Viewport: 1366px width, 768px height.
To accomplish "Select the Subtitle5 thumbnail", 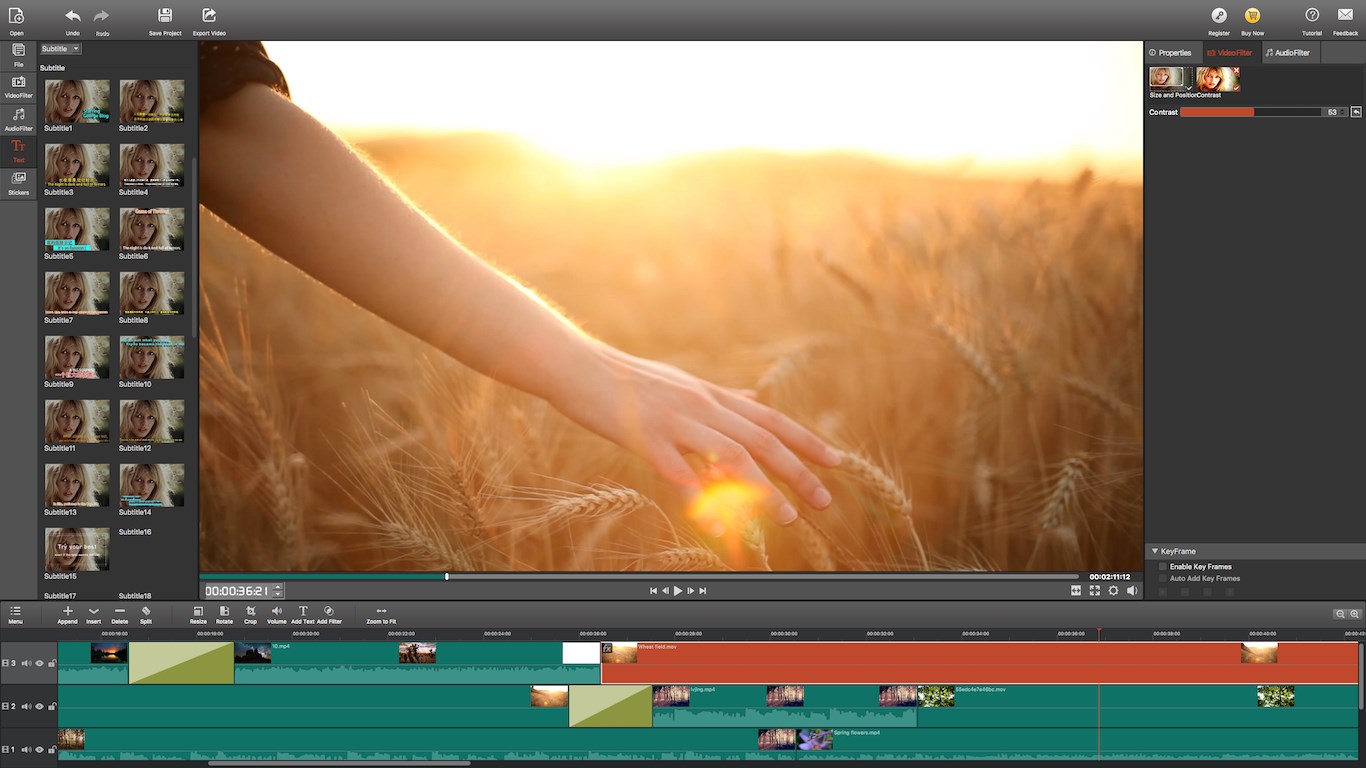I will (77, 229).
